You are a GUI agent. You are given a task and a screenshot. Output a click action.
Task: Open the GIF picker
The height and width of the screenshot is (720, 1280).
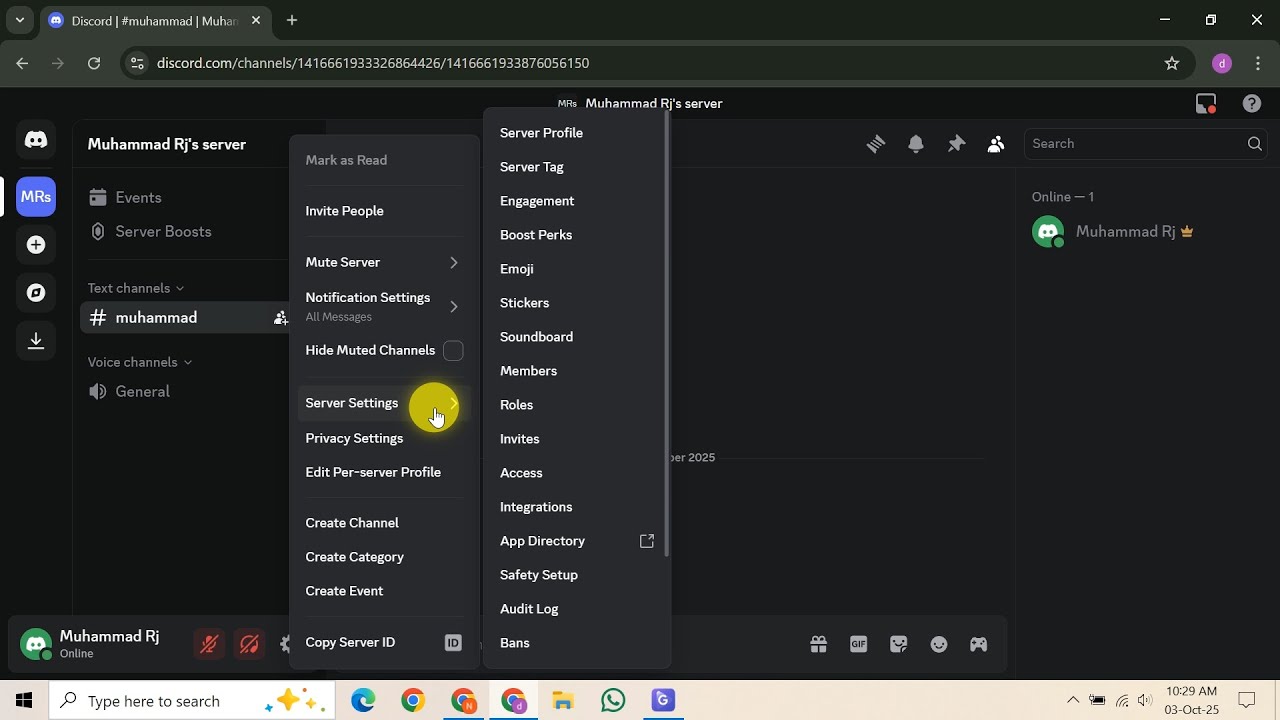[x=859, y=644]
